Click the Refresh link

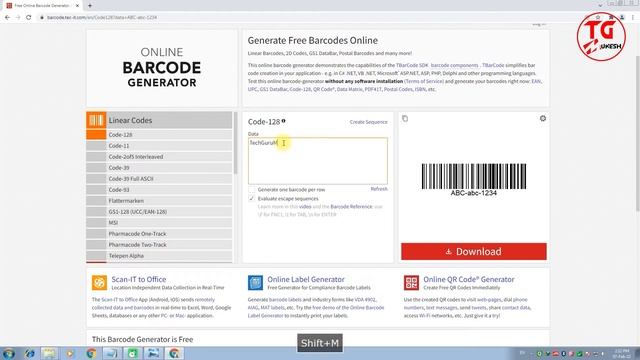(x=379, y=189)
